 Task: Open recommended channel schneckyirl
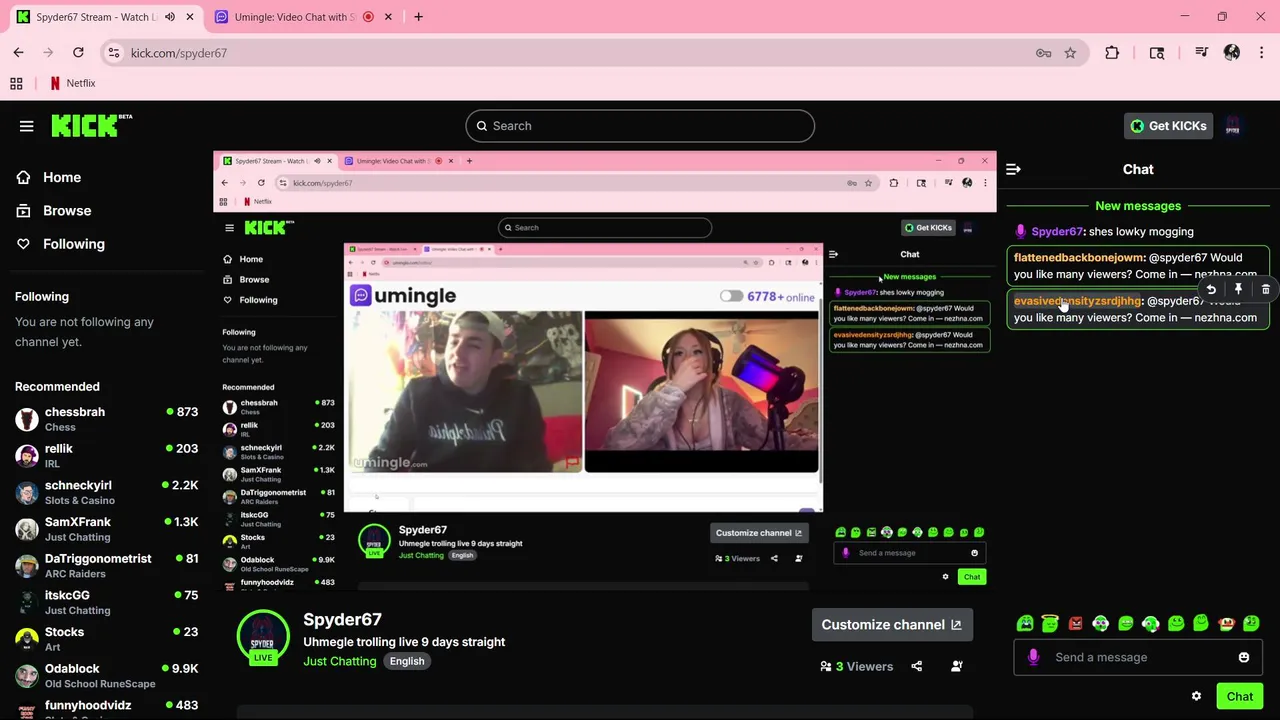[106, 492]
